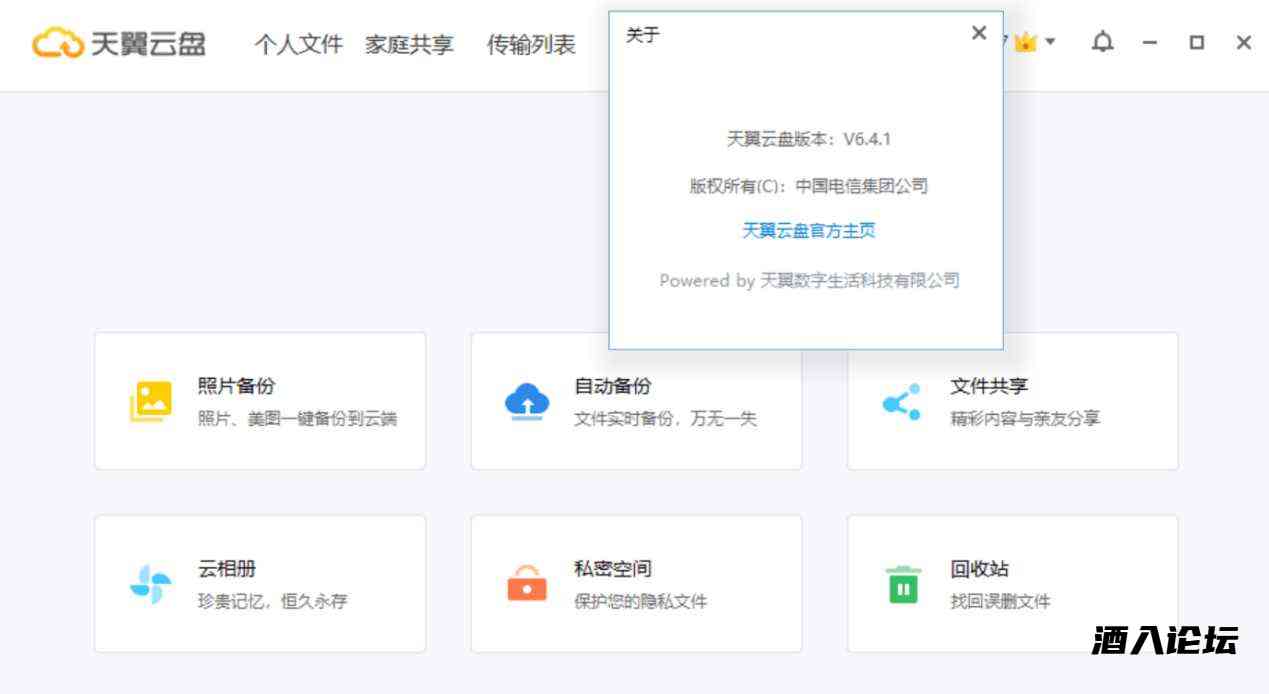Click the 回收站 card title
The width and height of the screenshot is (1269, 694).
point(979,569)
